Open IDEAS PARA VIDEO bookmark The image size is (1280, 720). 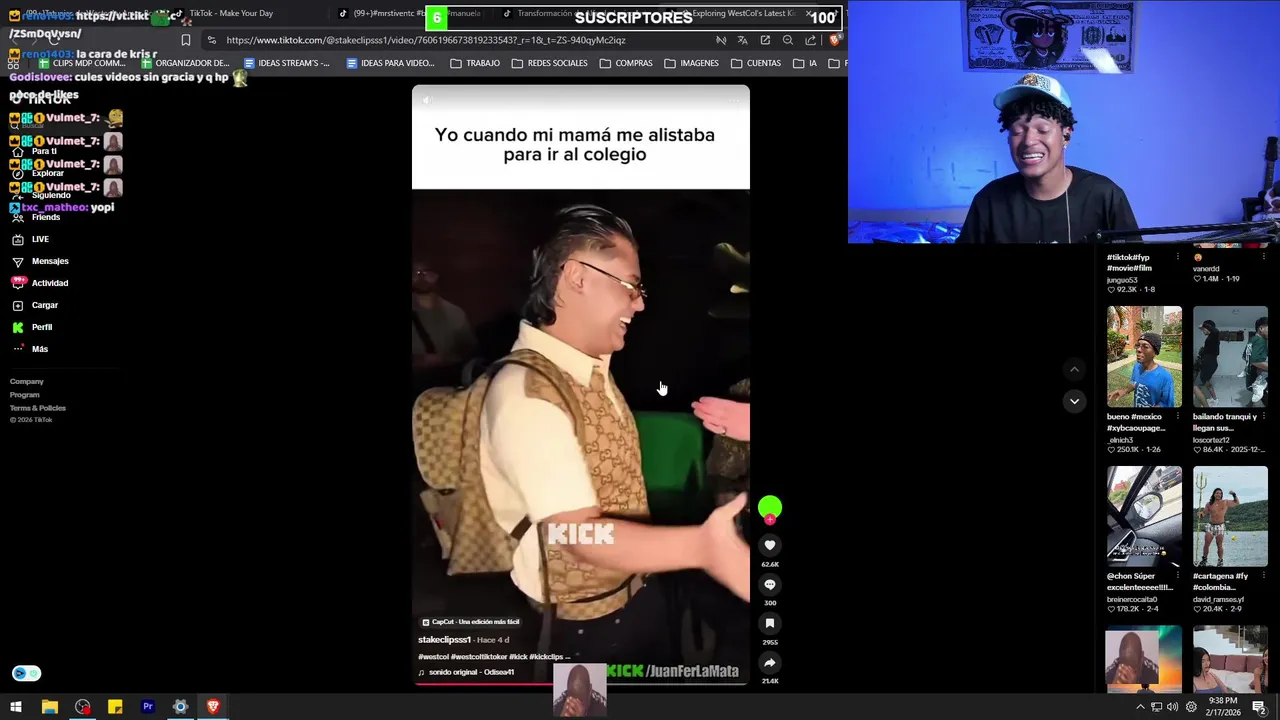390,63
